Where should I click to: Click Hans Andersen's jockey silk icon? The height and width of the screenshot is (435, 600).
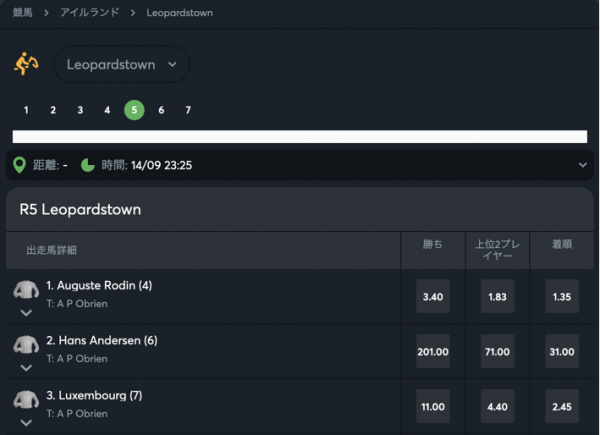click(x=26, y=344)
